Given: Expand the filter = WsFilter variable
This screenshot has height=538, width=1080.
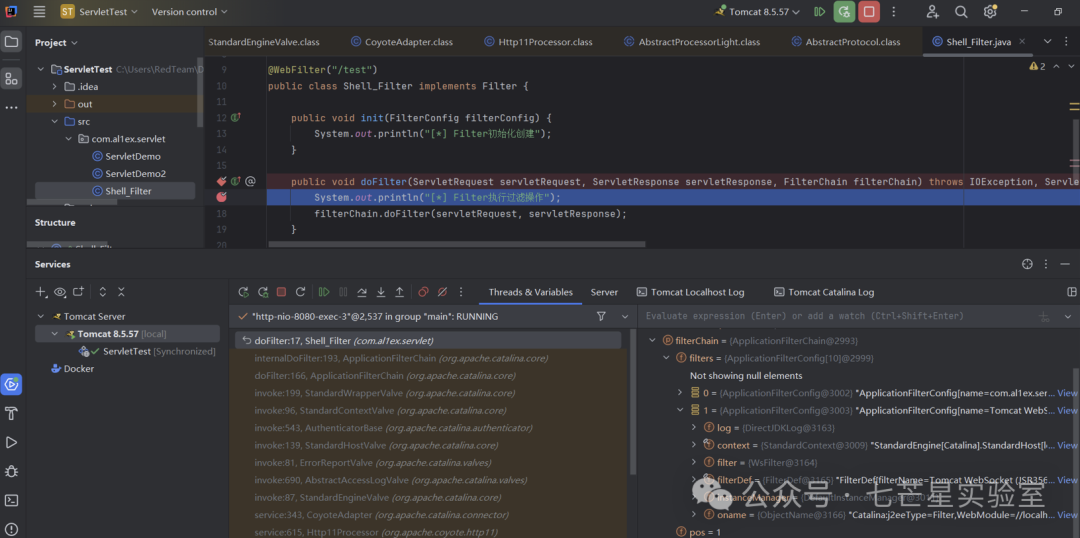Looking at the screenshot, I should (x=694, y=462).
